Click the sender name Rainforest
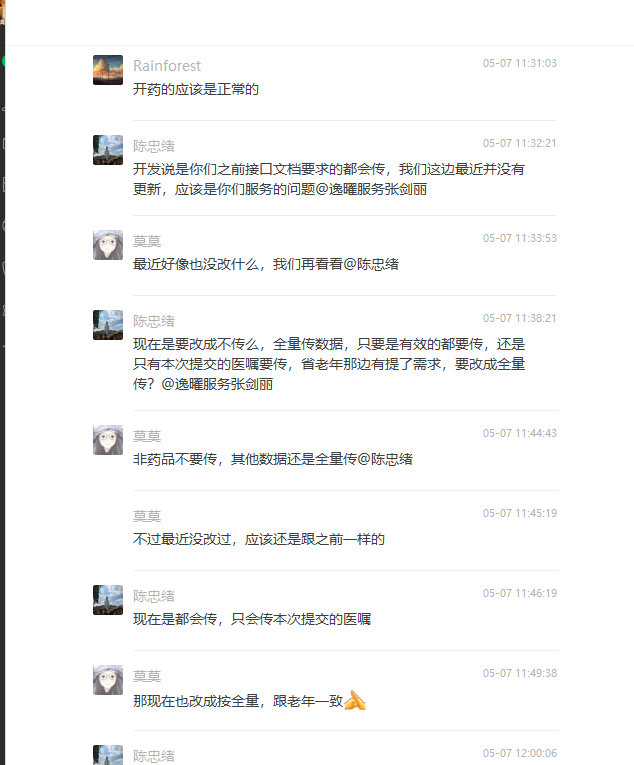634x765 pixels. click(x=167, y=65)
